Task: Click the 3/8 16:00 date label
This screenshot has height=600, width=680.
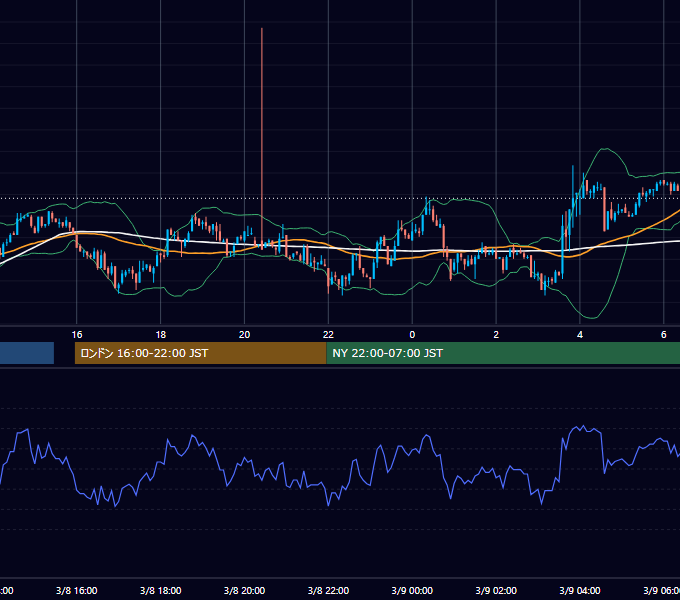Action: [x=77, y=590]
